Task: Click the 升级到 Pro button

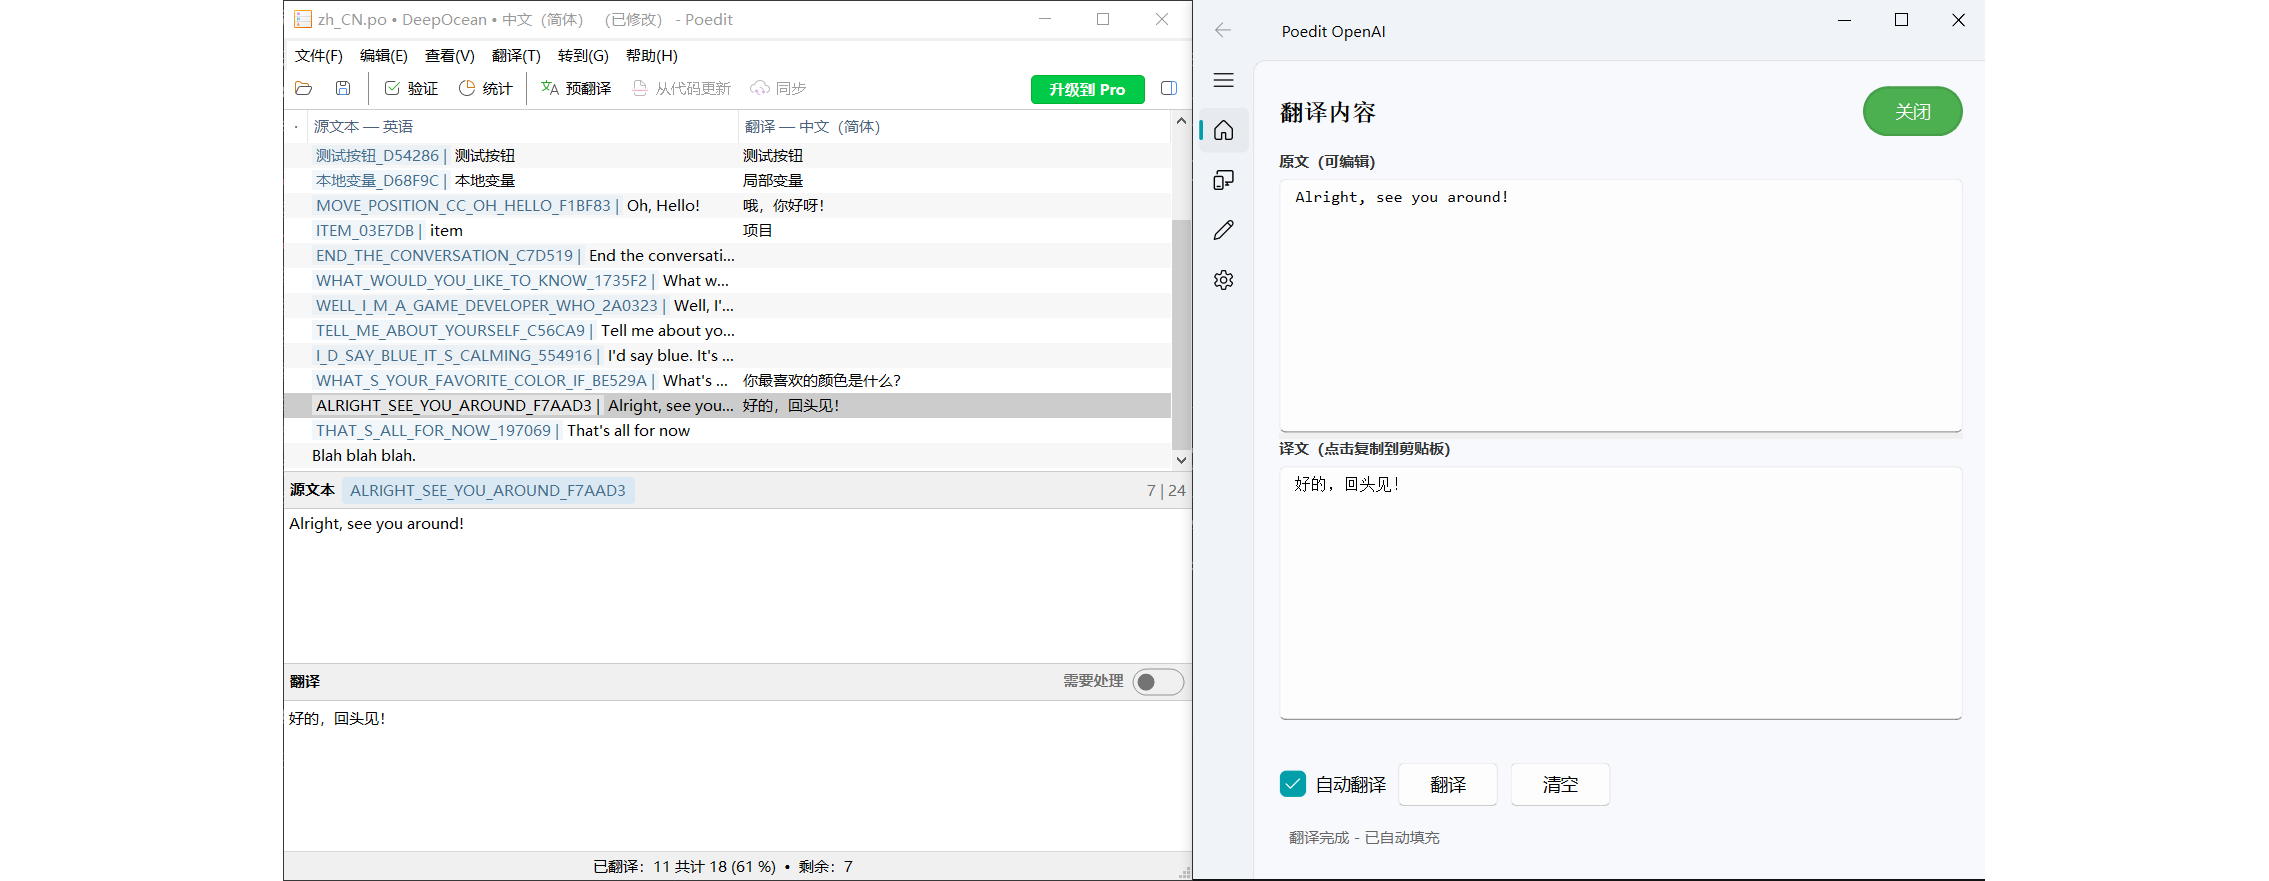Action: tap(1087, 89)
